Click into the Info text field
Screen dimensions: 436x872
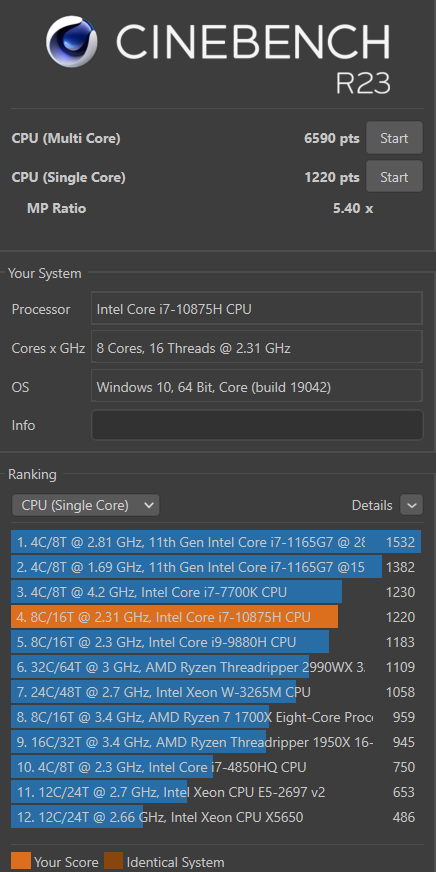point(257,425)
